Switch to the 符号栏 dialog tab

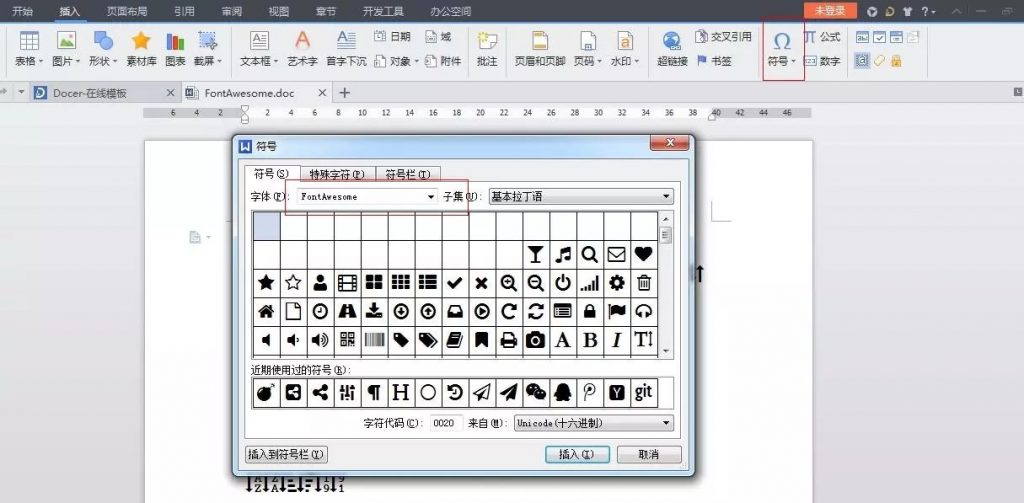pyautogui.click(x=408, y=174)
